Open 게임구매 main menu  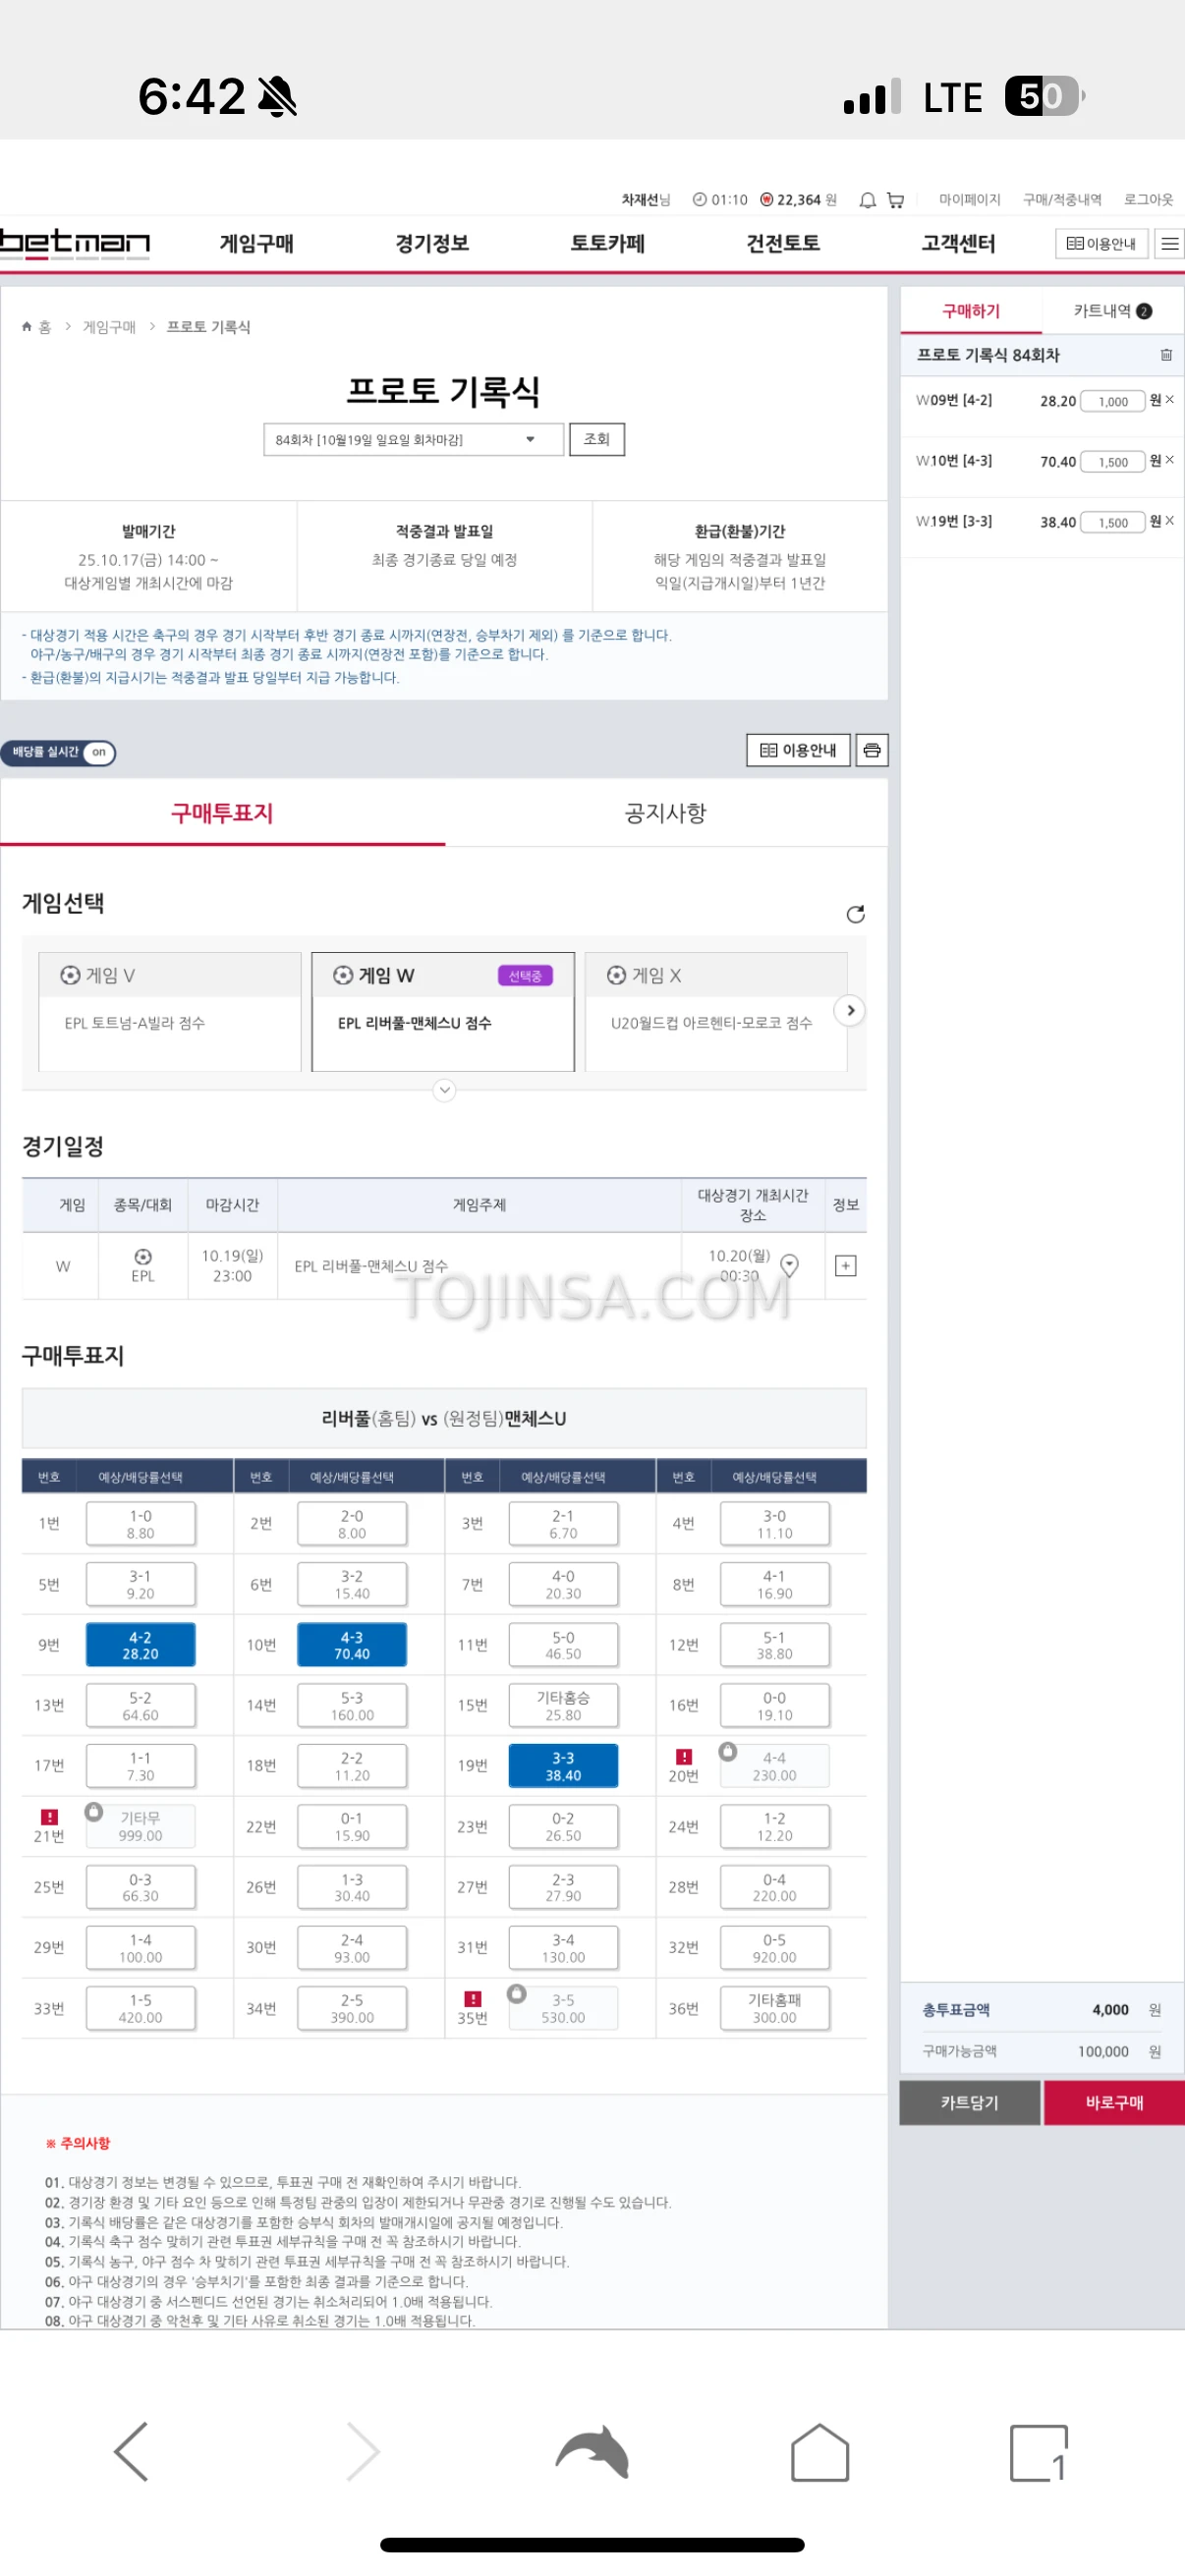(256, 243)
